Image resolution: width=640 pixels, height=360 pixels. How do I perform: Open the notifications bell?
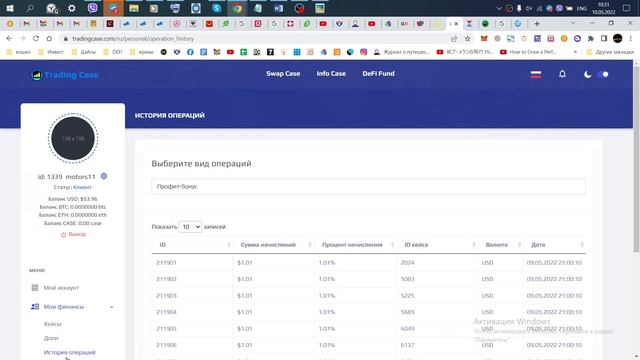coord(562,74)
